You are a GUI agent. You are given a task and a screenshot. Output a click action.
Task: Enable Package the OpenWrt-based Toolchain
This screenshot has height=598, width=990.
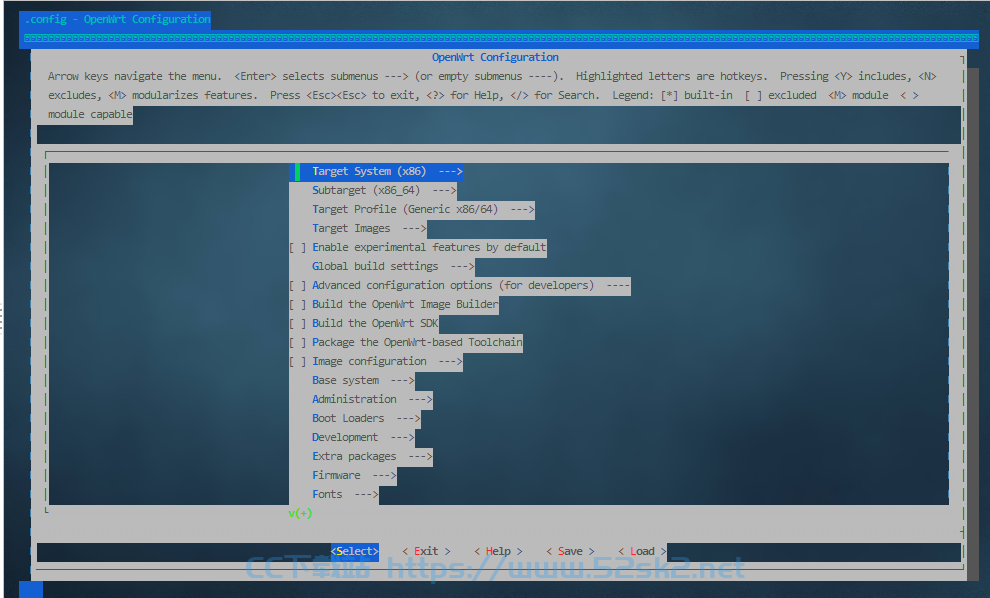click(297, 342)
